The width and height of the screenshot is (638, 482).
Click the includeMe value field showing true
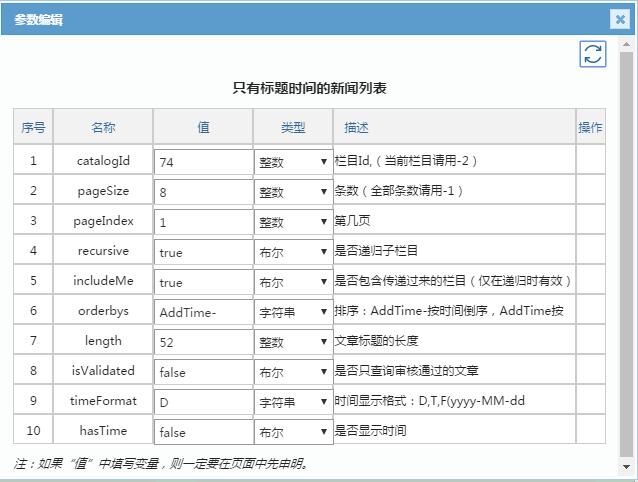203,282
